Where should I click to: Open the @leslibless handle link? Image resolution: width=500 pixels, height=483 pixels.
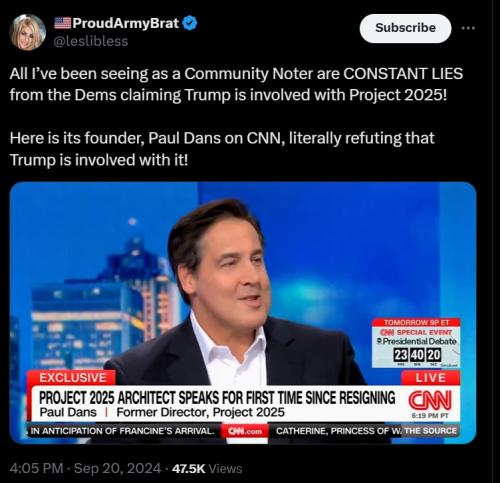click(91, 41)
